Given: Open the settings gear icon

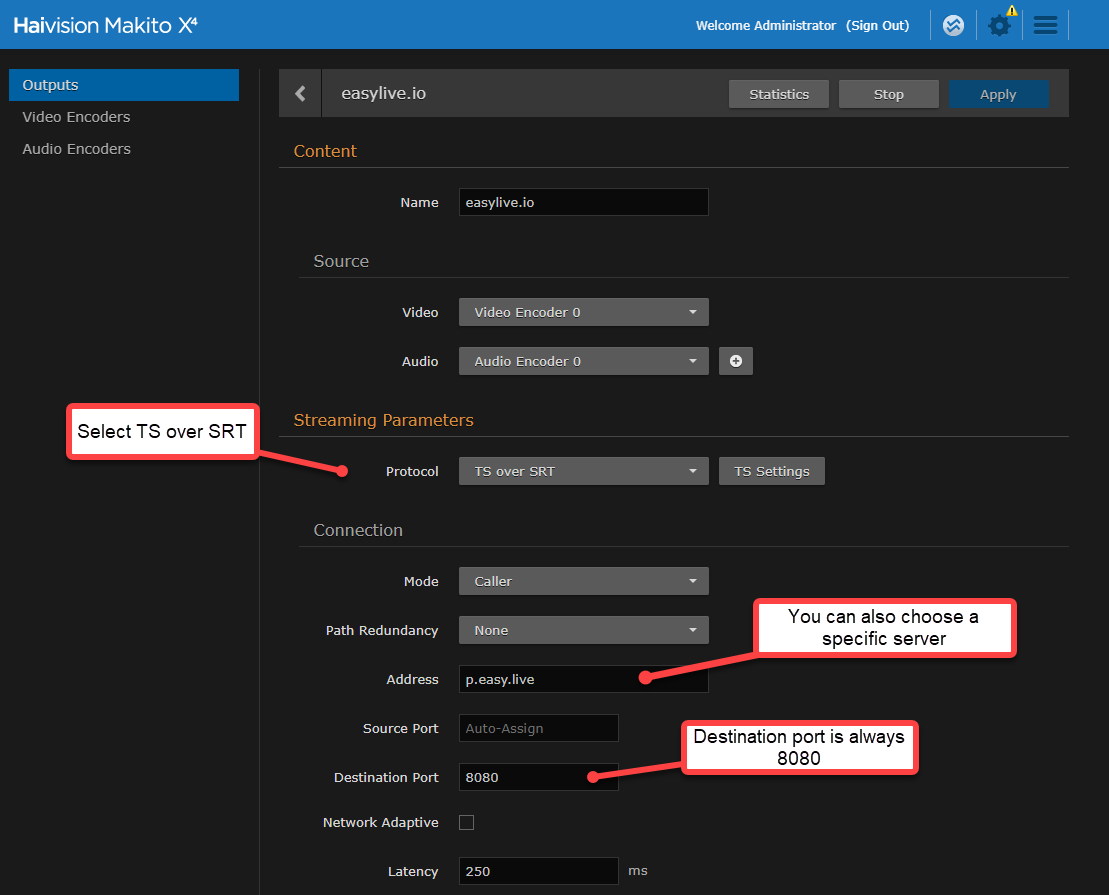Looking at the screenshot, I should [x=999, y=25].
